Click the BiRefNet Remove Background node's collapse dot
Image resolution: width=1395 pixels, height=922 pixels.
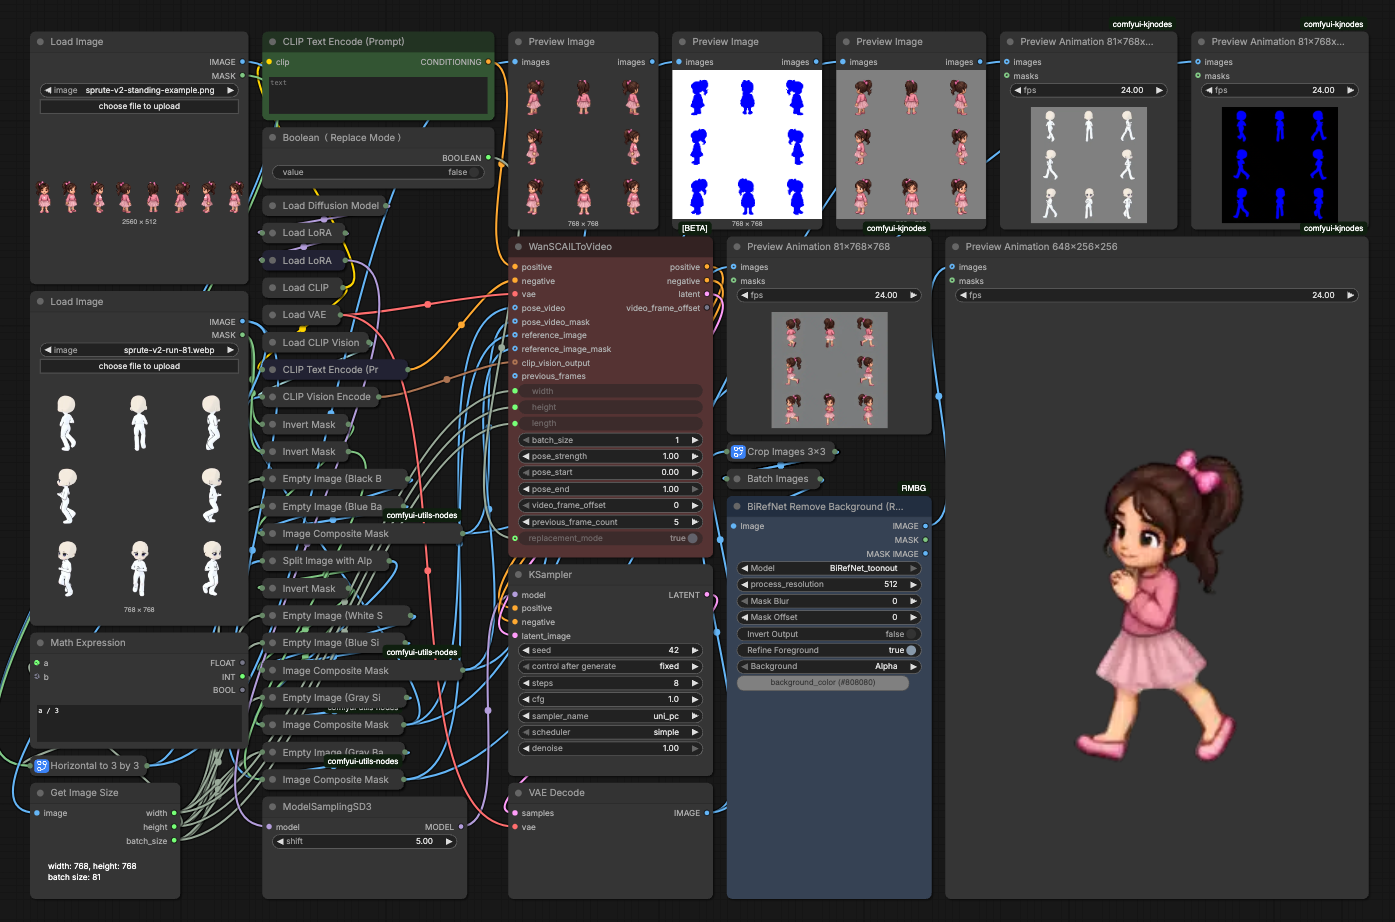pos(737,507)
